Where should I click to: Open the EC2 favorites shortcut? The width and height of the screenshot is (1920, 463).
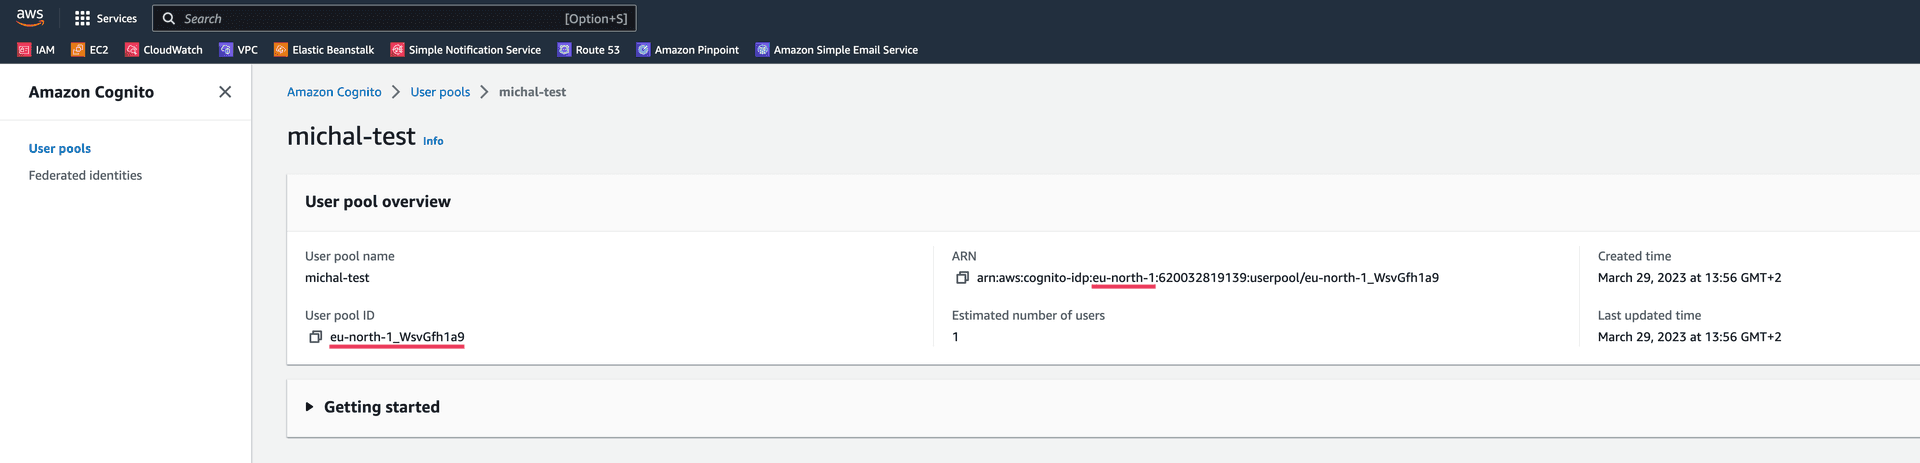90,50
